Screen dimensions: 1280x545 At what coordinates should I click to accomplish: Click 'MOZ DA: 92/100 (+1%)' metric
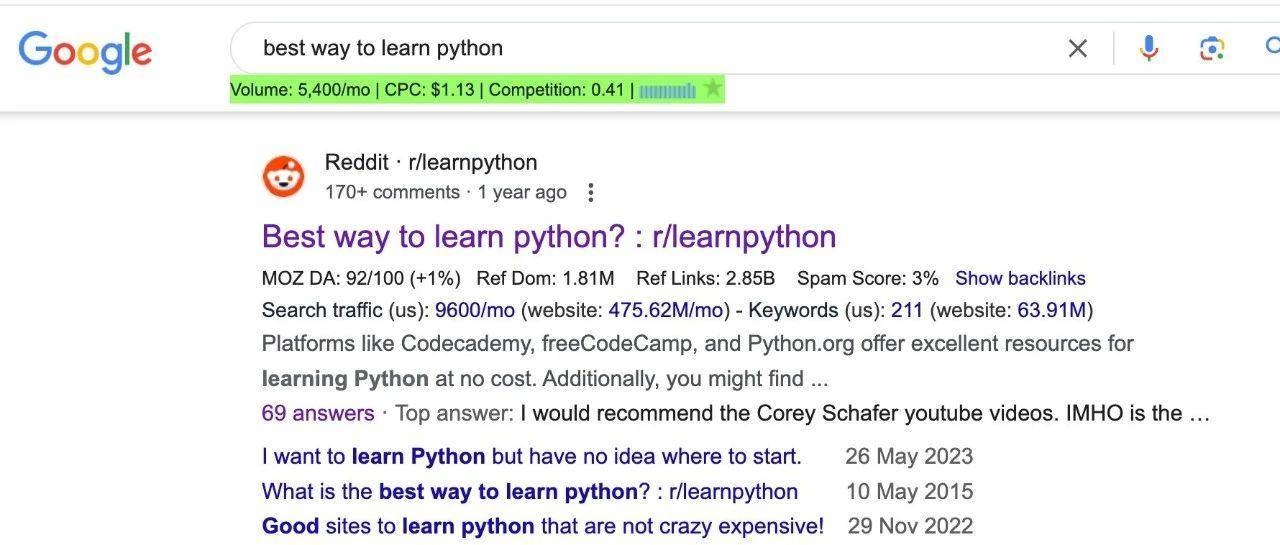[x=361, y=278]
